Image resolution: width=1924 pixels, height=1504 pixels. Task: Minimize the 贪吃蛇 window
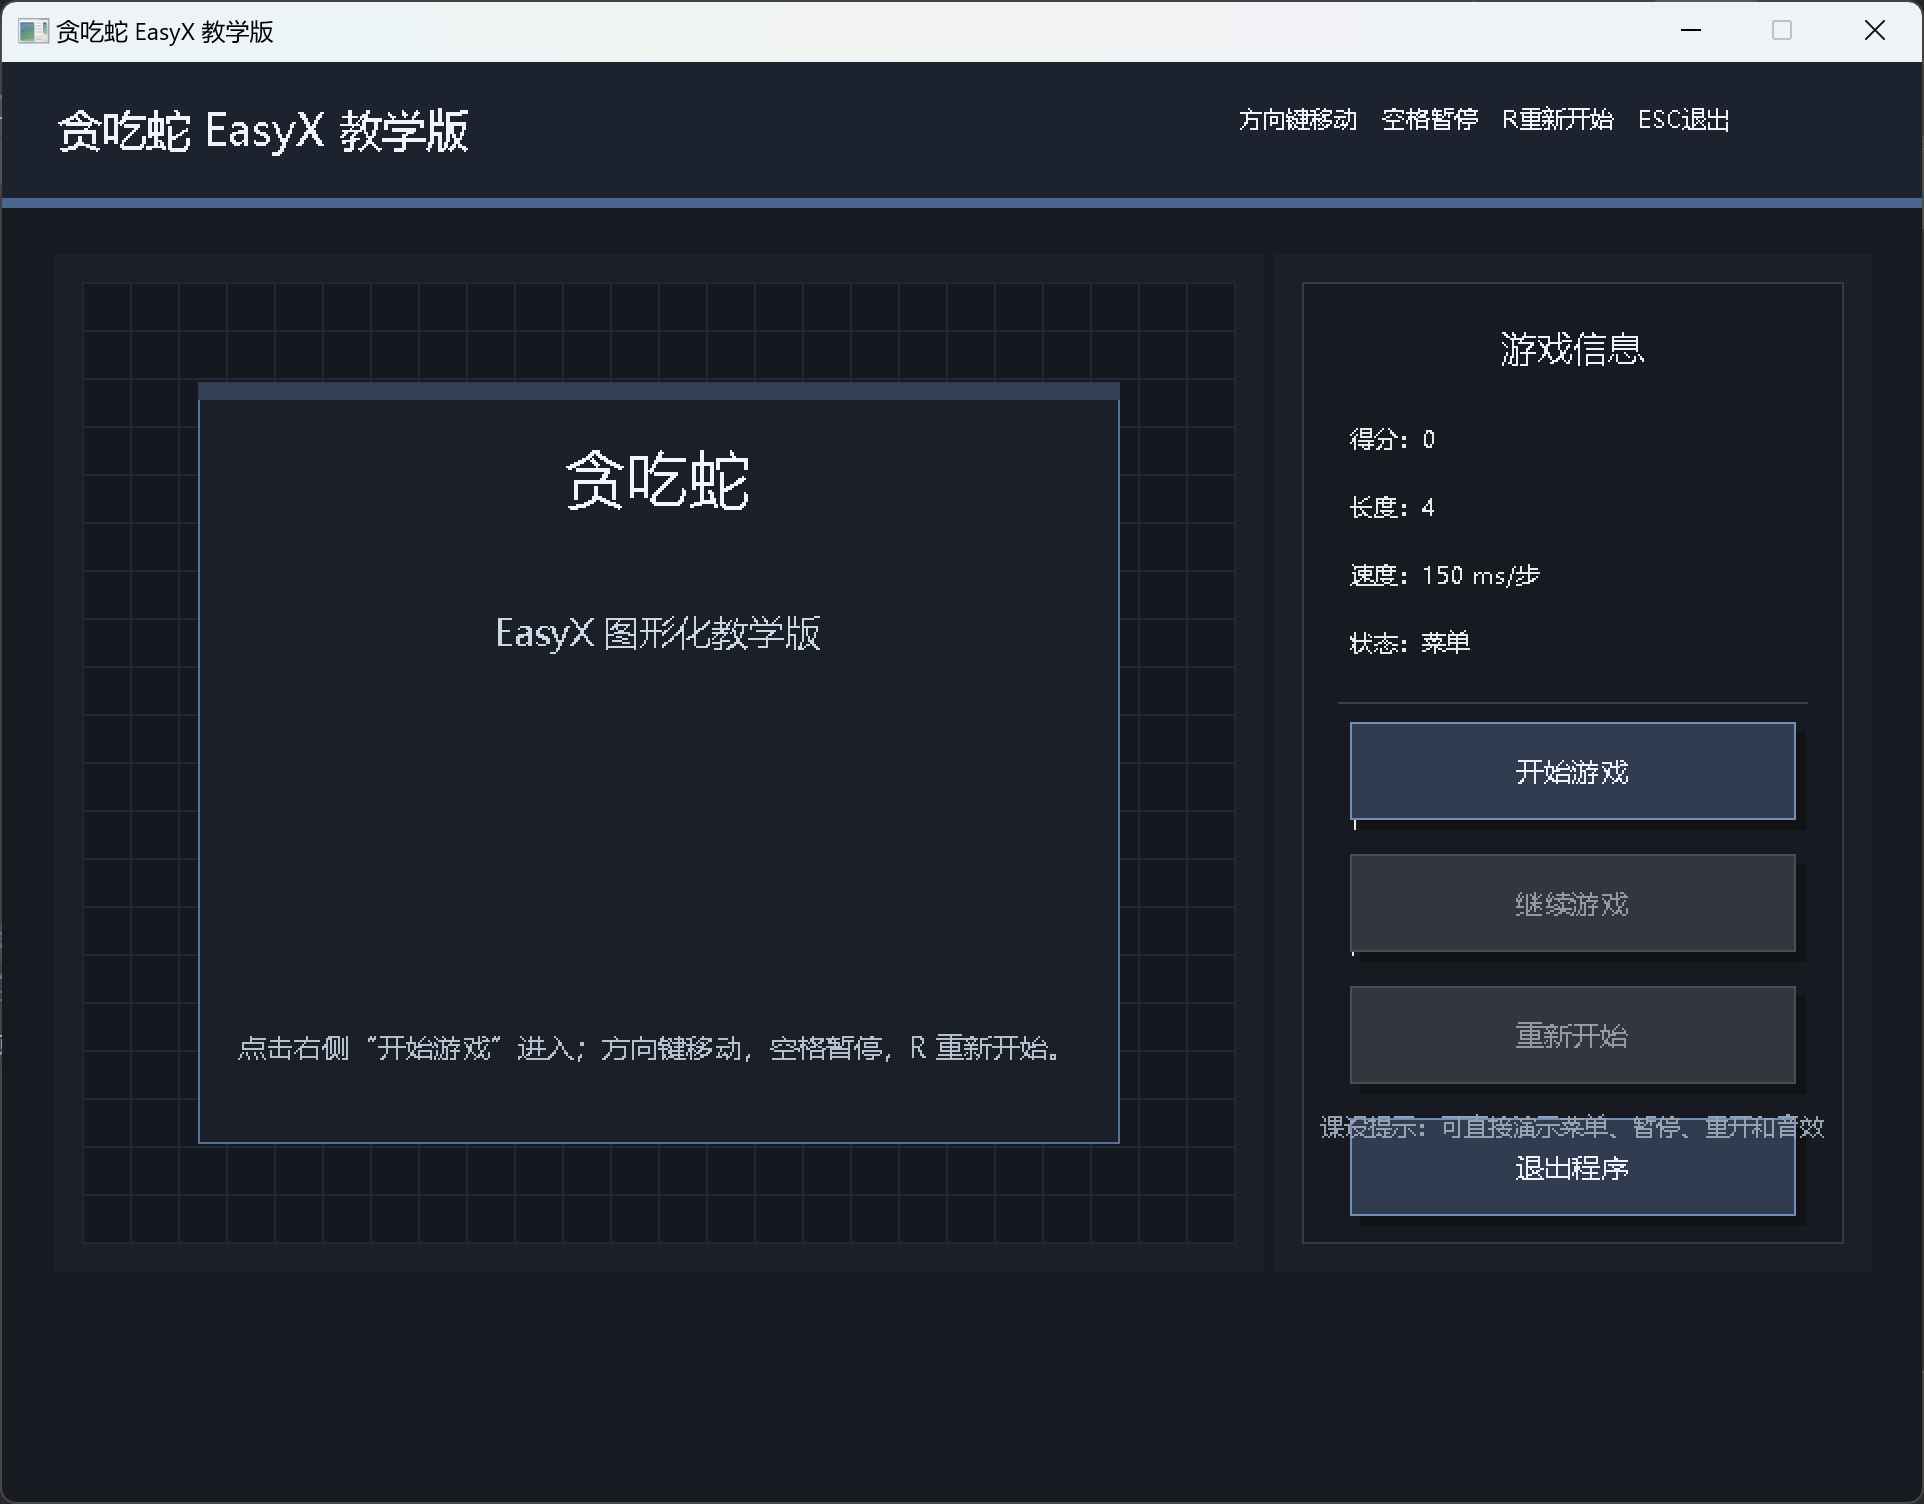point(1691,31)
